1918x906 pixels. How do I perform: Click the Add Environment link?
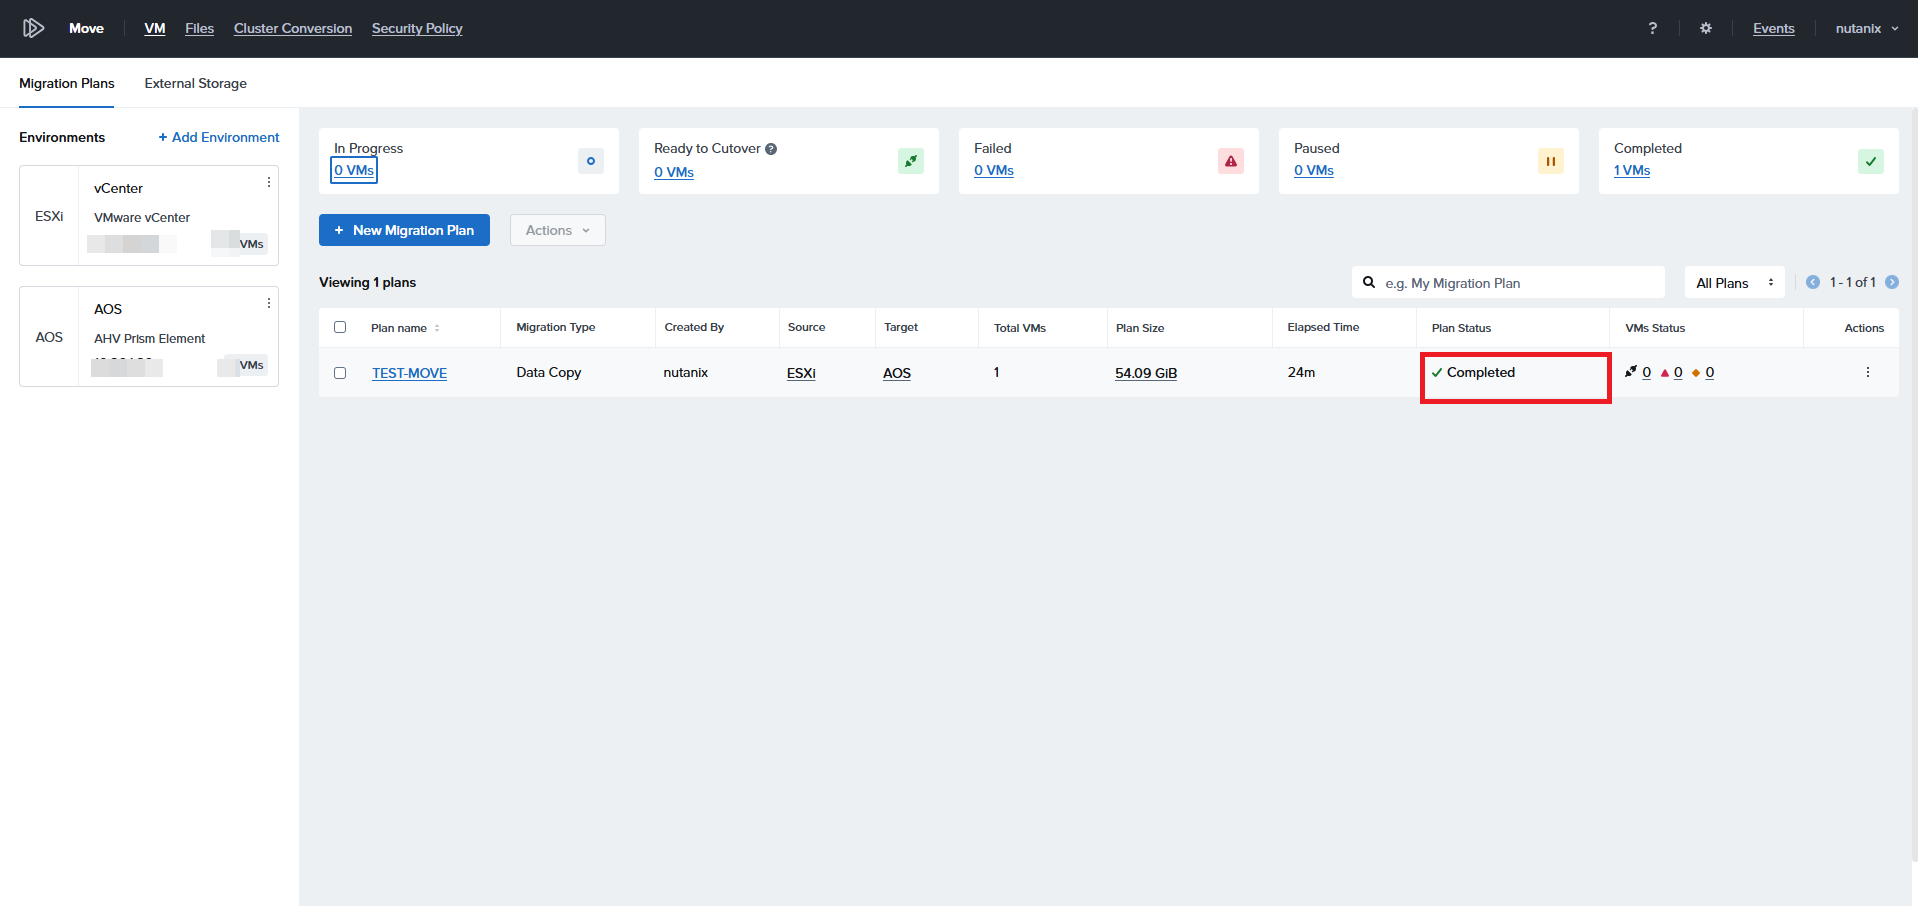tap(219, 137)
